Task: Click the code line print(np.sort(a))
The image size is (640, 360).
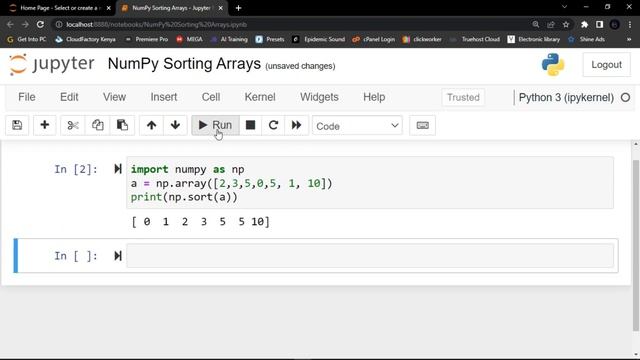Action: [x=184, y=197]
